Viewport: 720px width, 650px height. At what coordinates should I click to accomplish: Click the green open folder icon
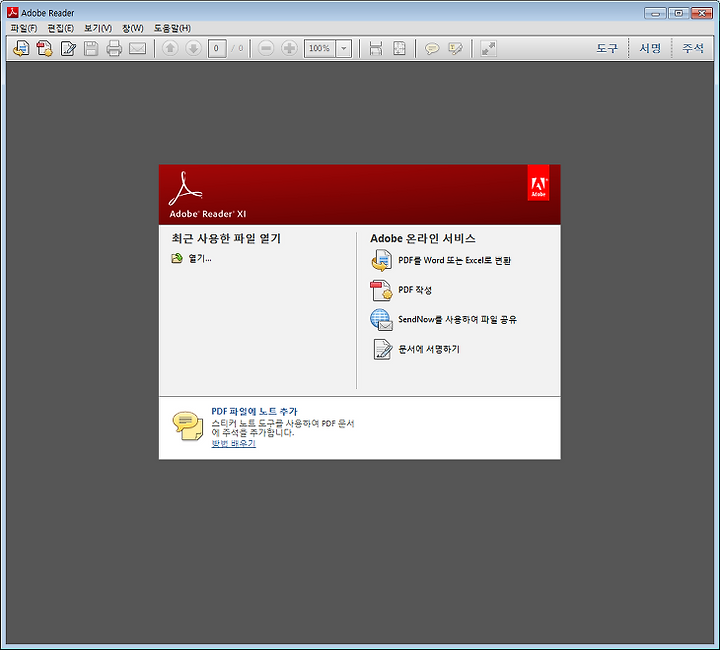point(177,258)
